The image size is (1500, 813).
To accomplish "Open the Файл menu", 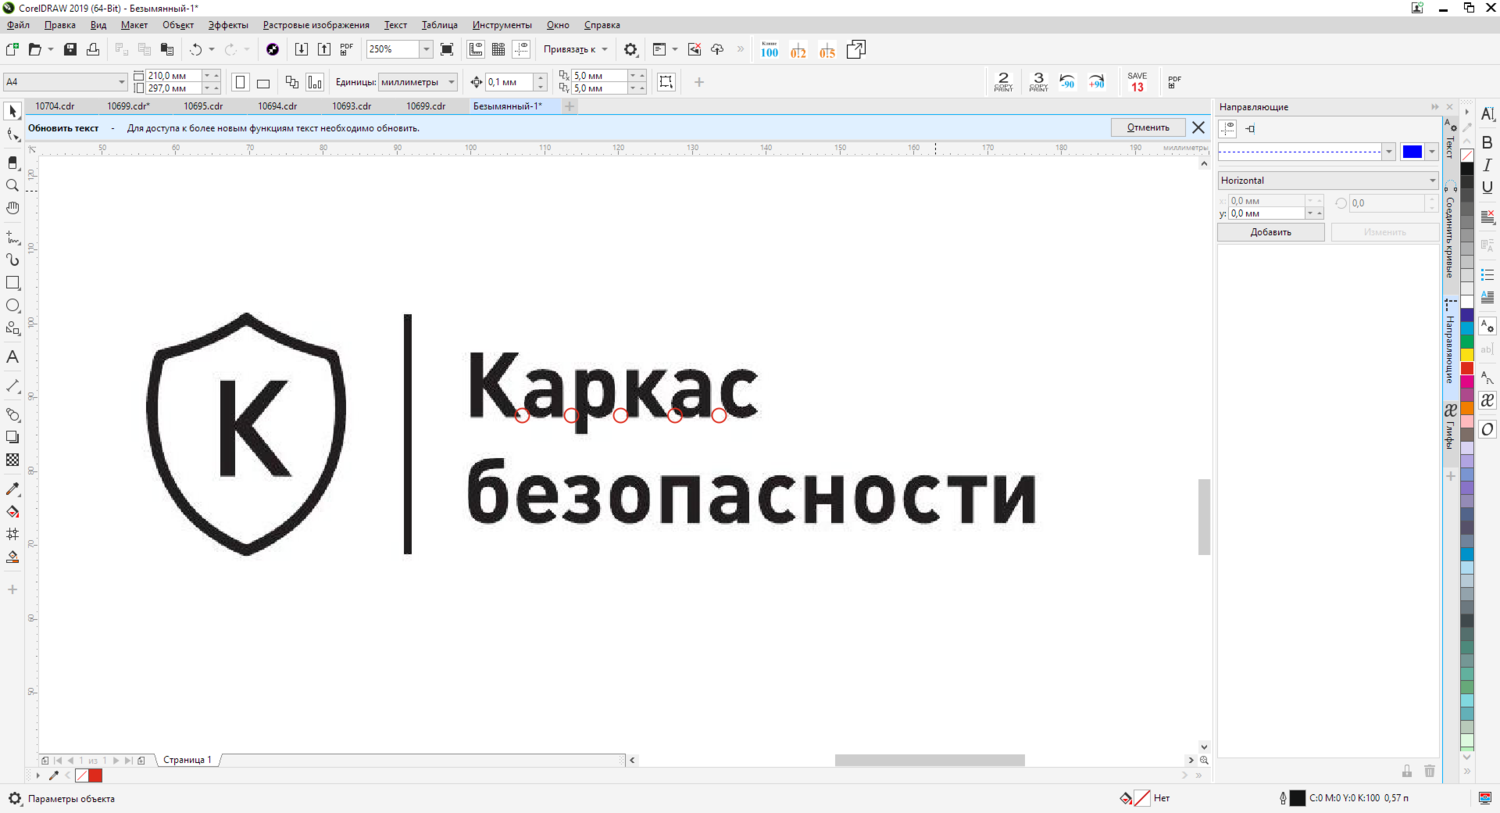I will (x=18, y=25).
